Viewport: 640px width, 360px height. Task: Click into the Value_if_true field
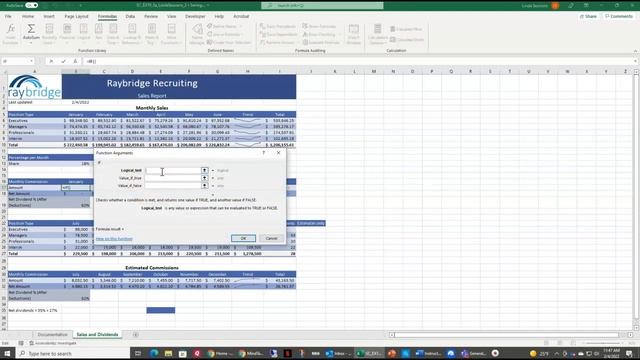pos(173,178)
